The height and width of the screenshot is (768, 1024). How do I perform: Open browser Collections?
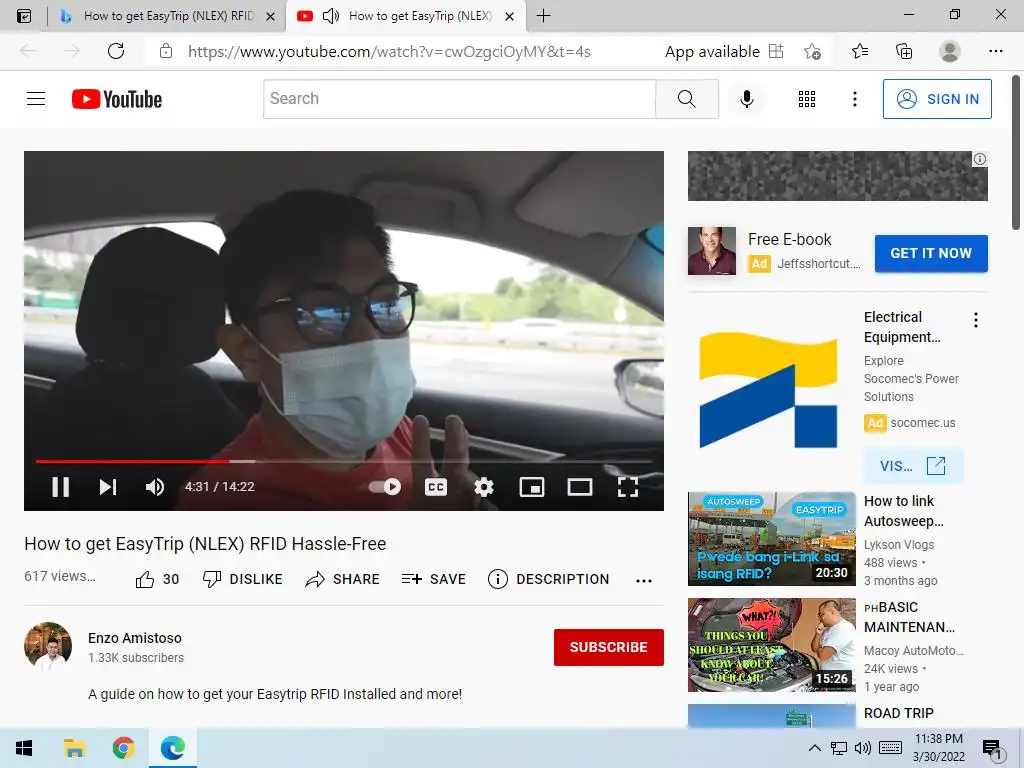pos(904,51)
